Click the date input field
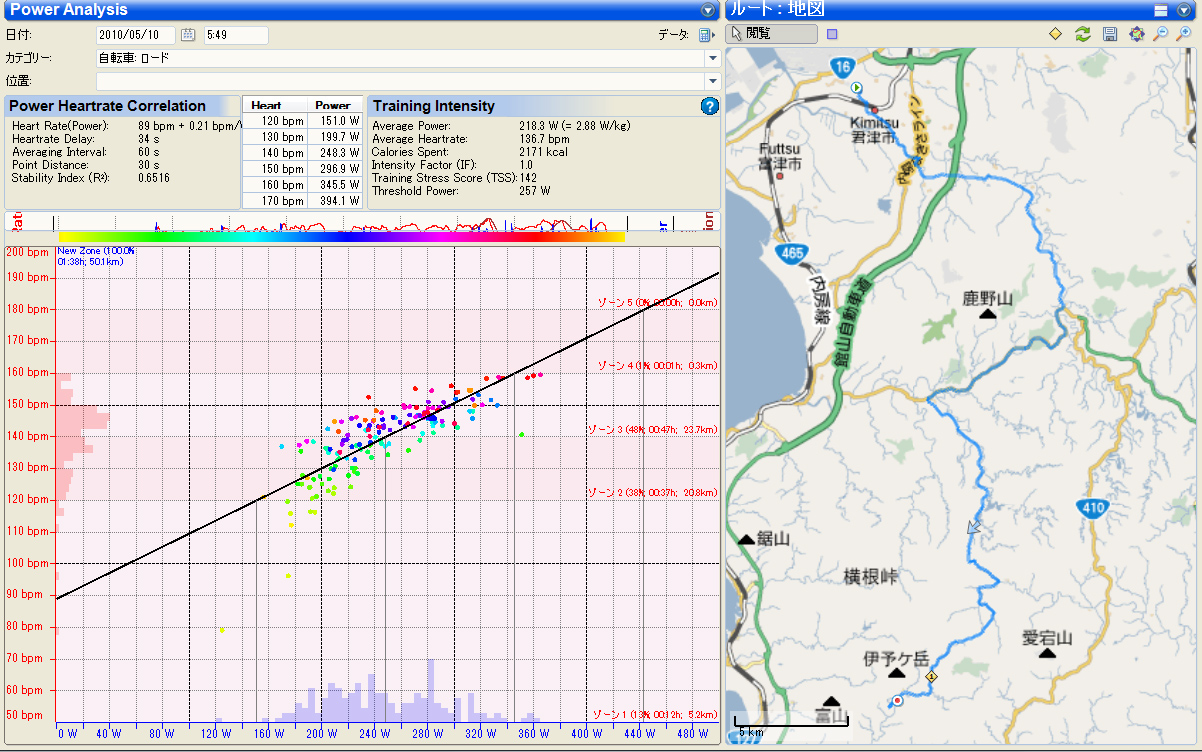This screenshot has width=1202, height=752. [135, 35]
